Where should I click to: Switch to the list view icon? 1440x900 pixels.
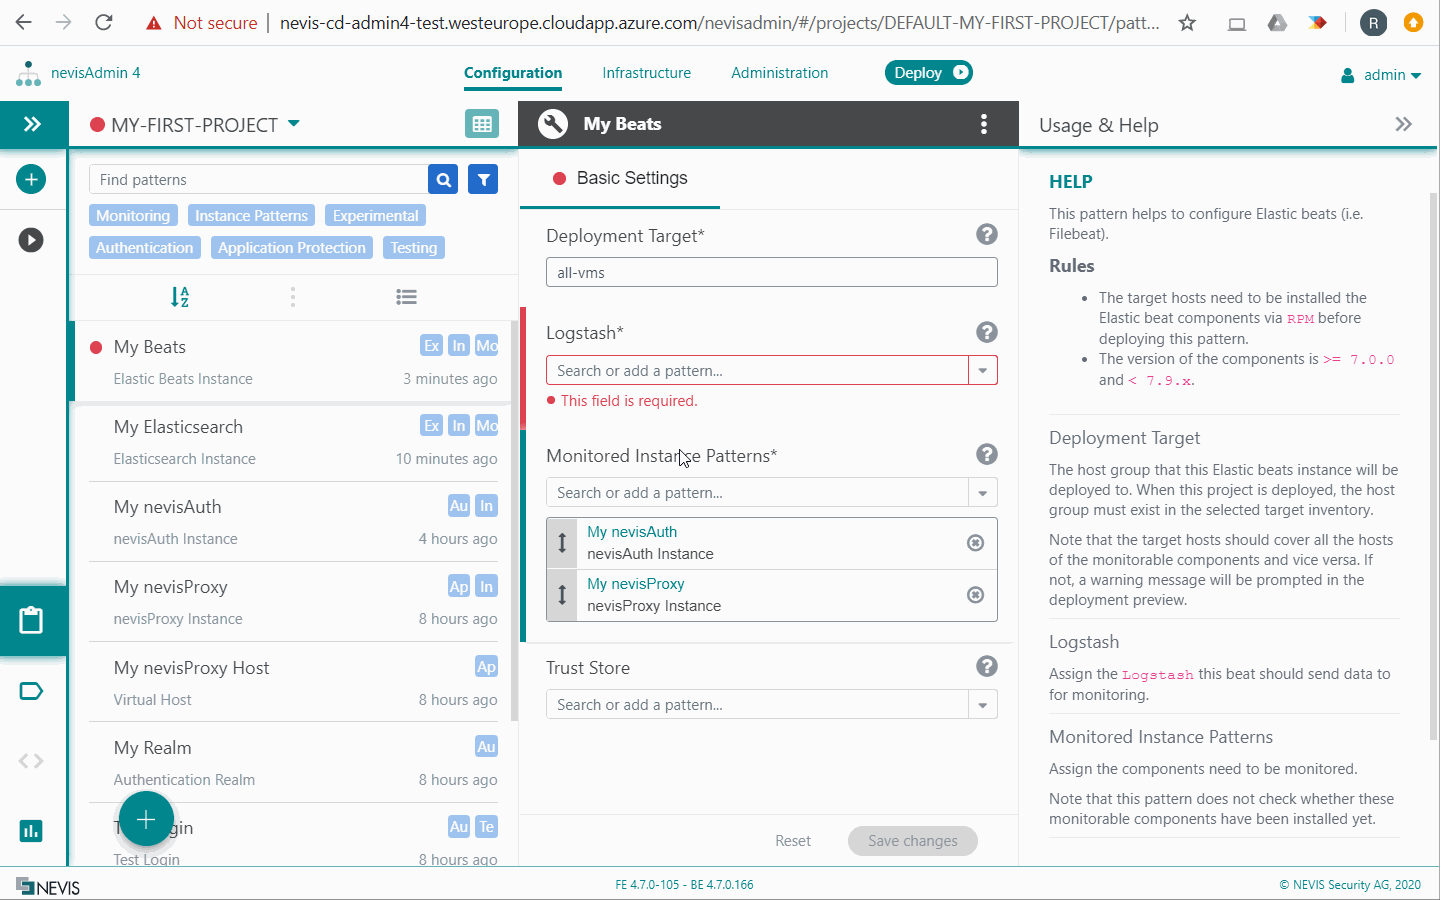(x=406, y=297)
